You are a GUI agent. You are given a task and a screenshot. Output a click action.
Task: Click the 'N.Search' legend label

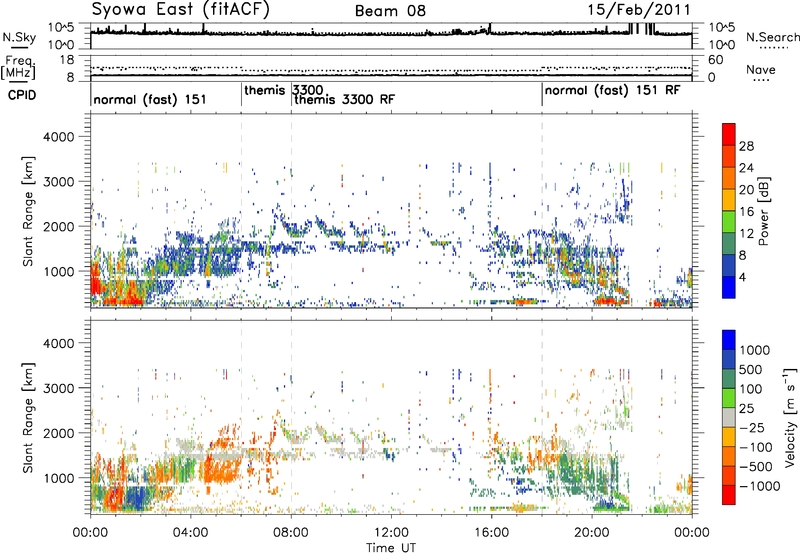pos(772,37)
